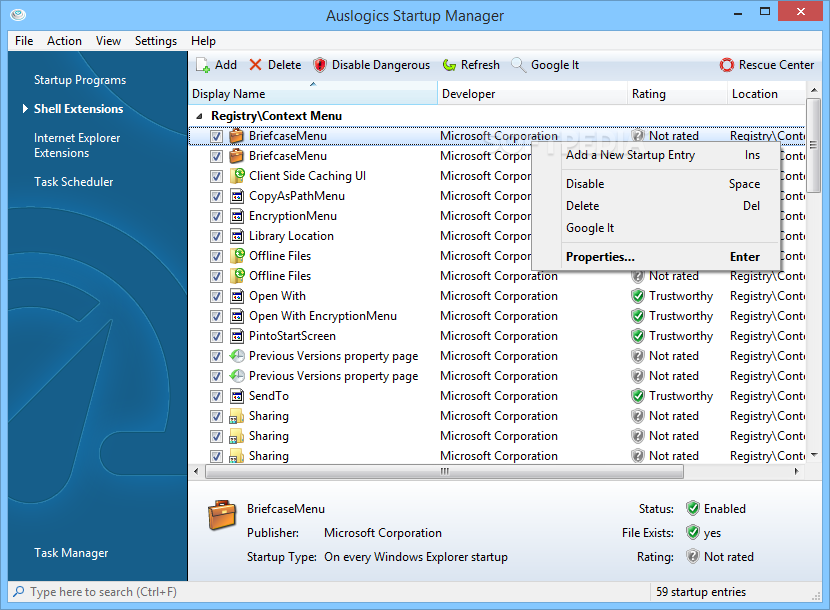Open the File menu

click(24, 41)
